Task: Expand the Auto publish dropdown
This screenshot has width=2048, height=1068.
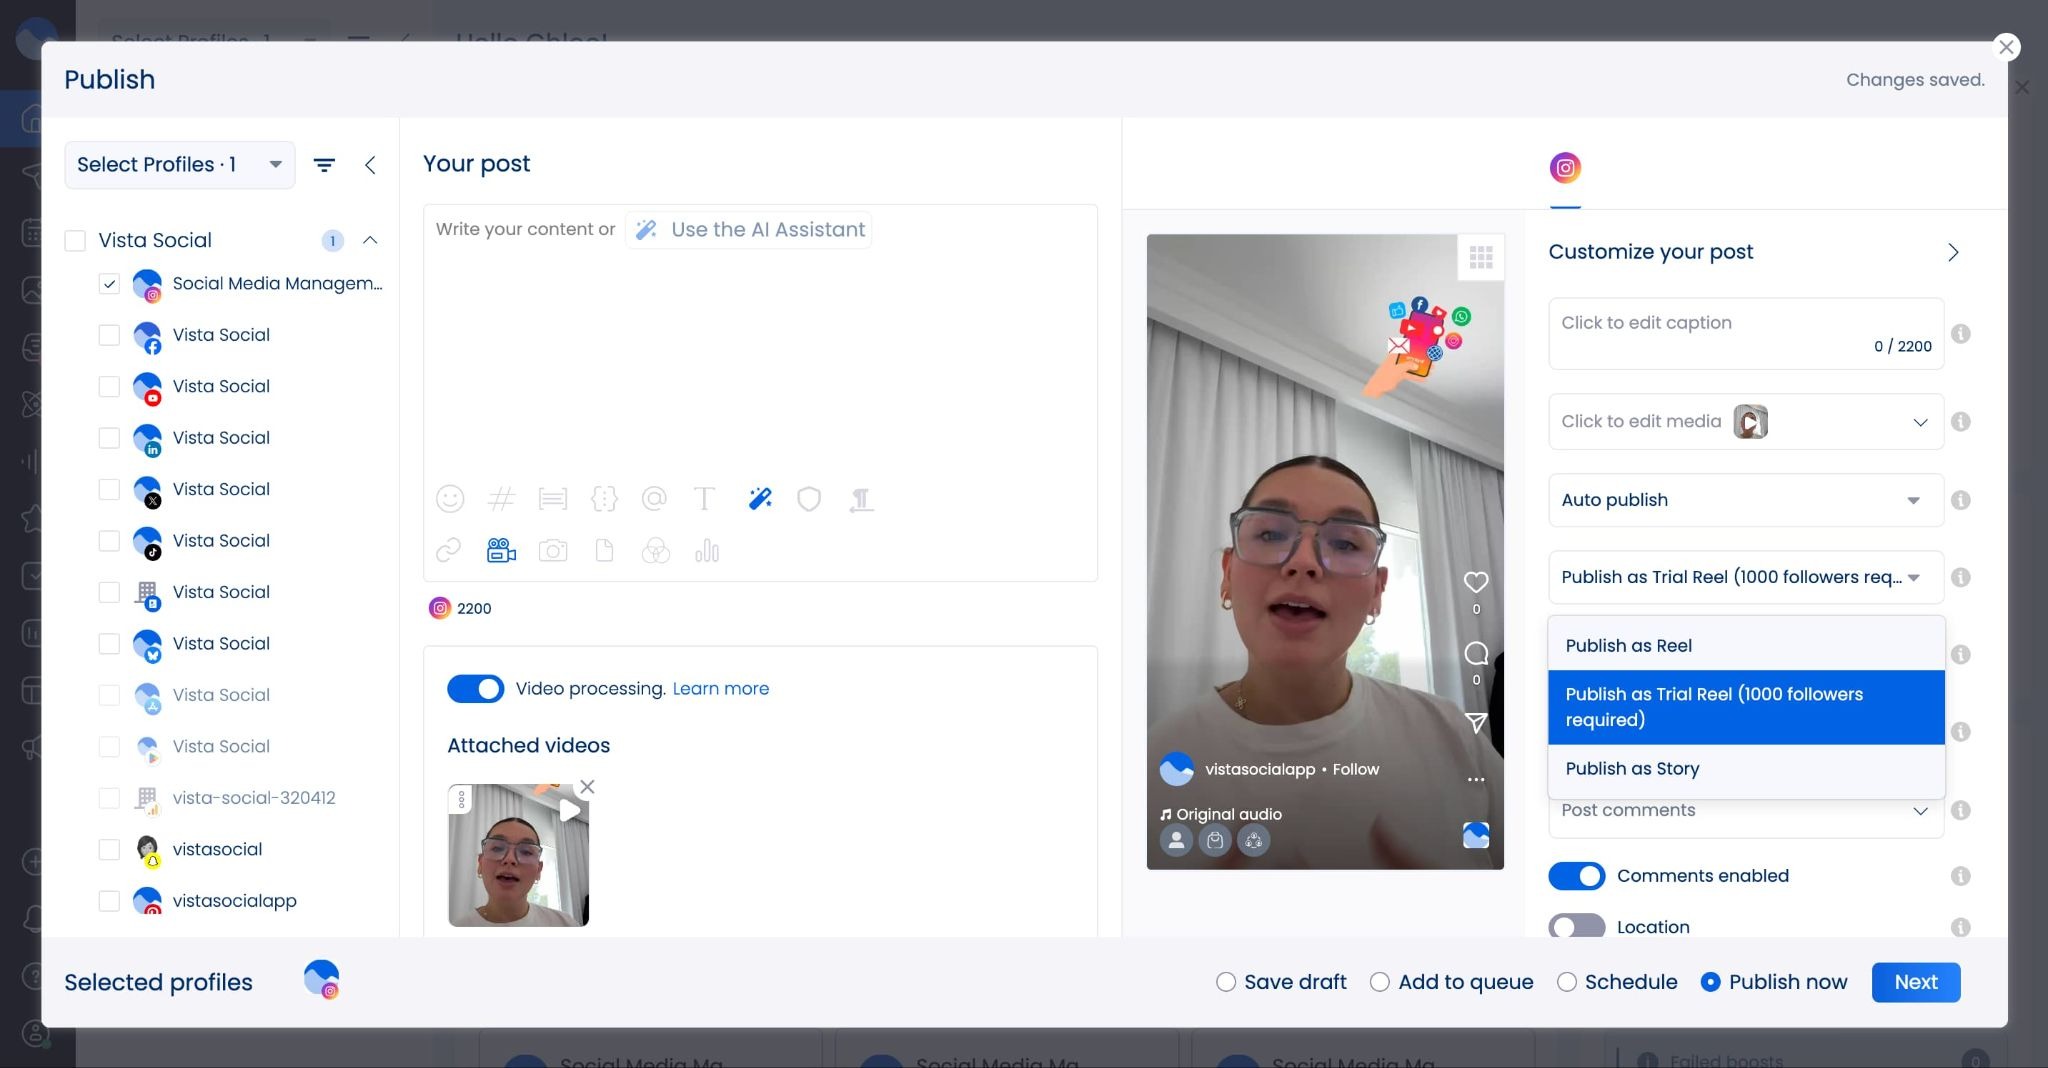Action: click(x=1742, y=500)
